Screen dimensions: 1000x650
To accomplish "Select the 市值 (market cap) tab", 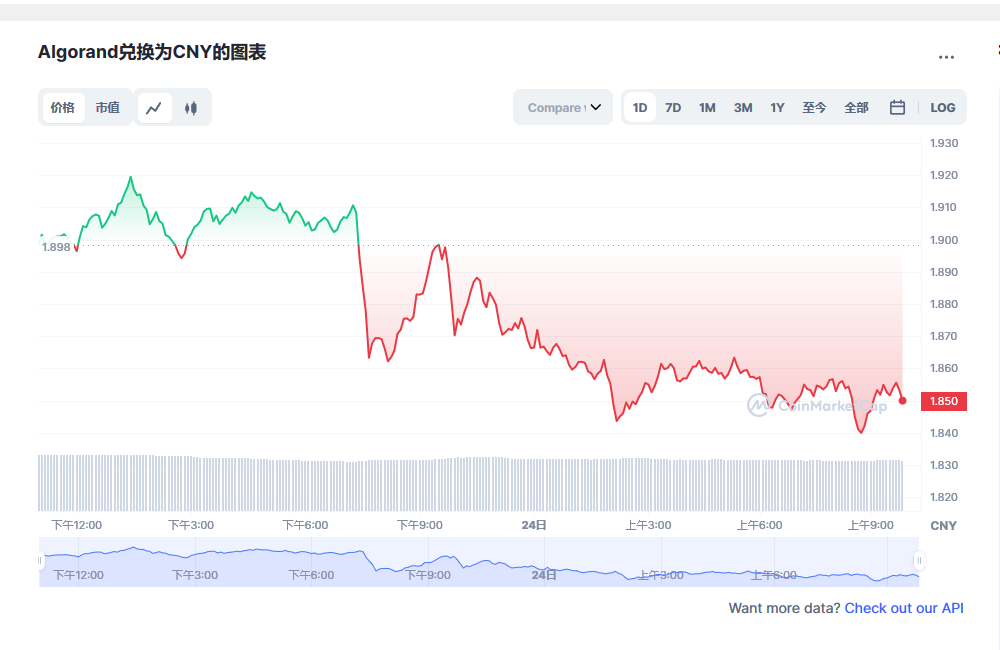I will coord(108,107).
